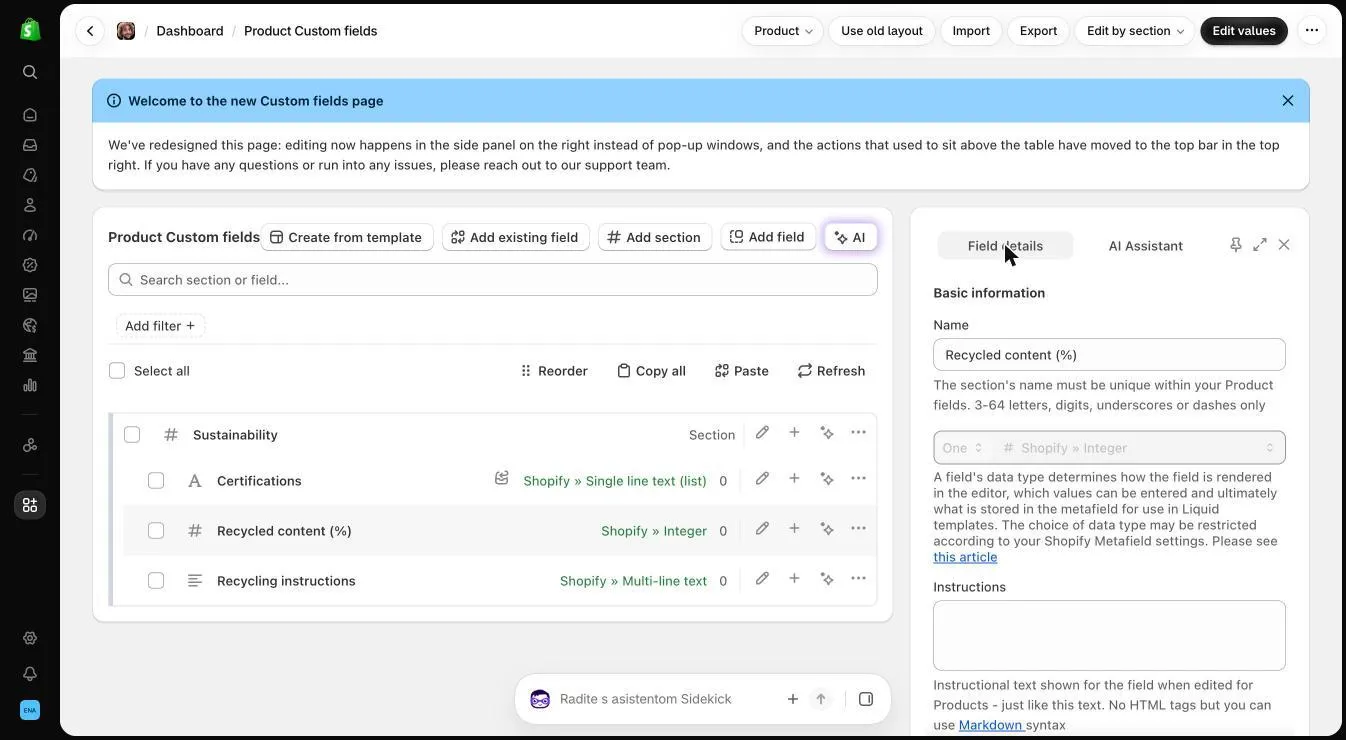
Task: Open sidebar Apps grid icon
Action: click(x=30, y=505)
